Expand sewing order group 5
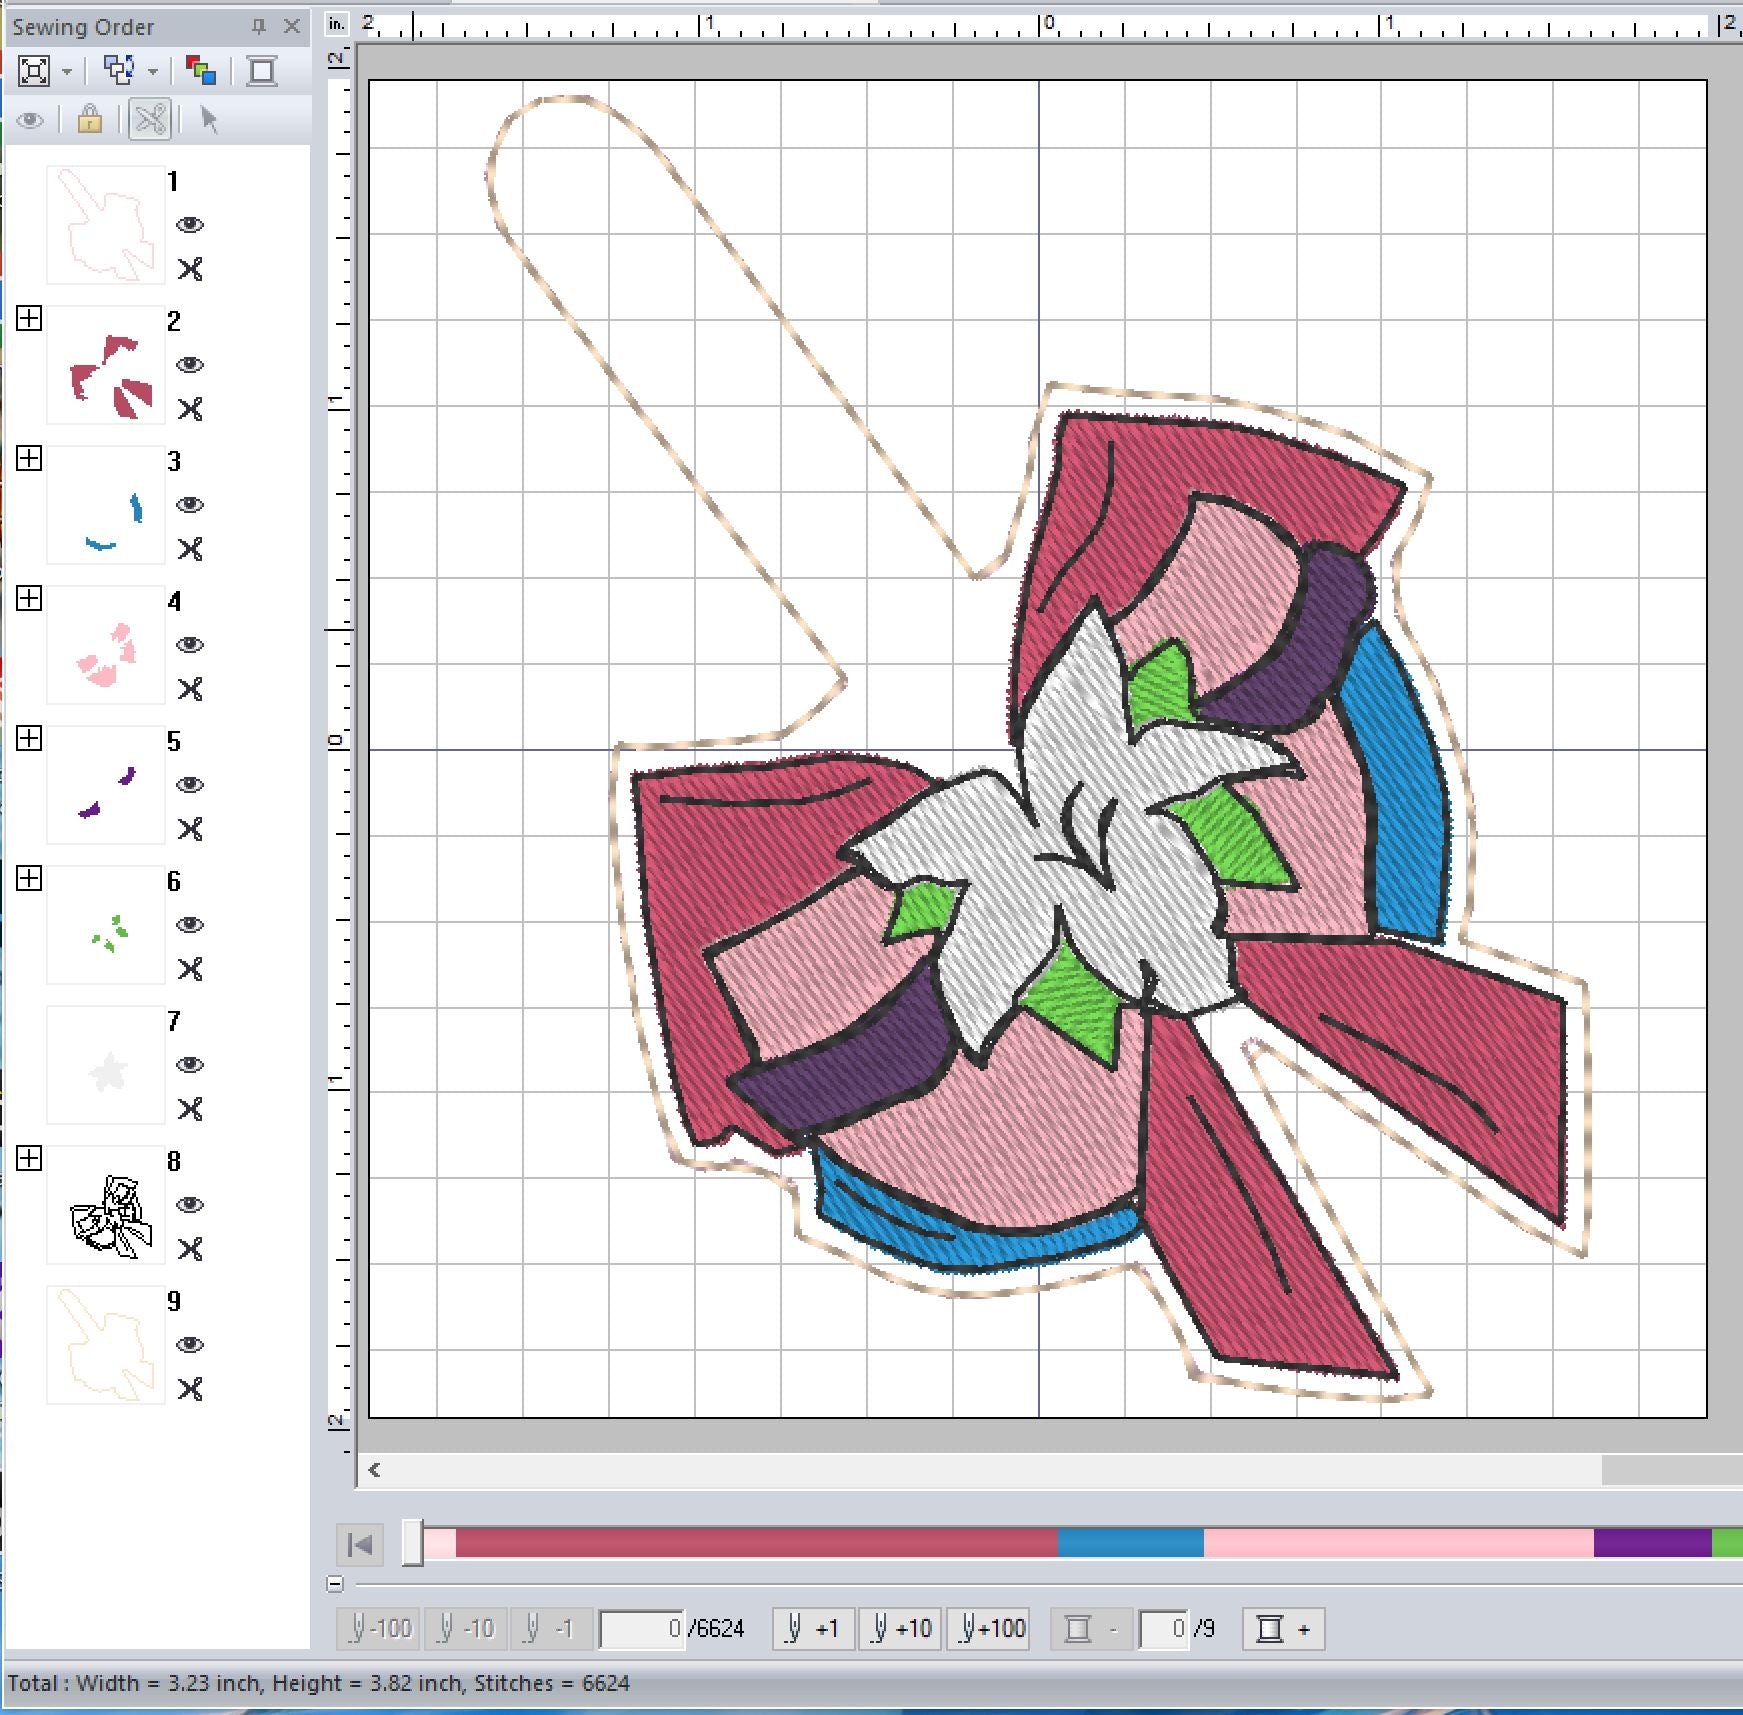1743x1715 pixels. (29, 738)
